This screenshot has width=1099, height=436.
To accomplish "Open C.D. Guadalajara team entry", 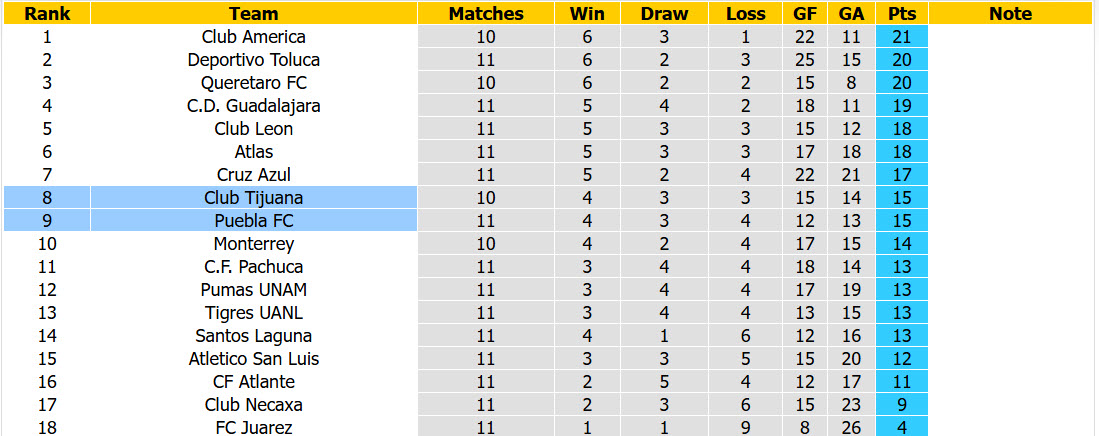I will pos(254,106).
